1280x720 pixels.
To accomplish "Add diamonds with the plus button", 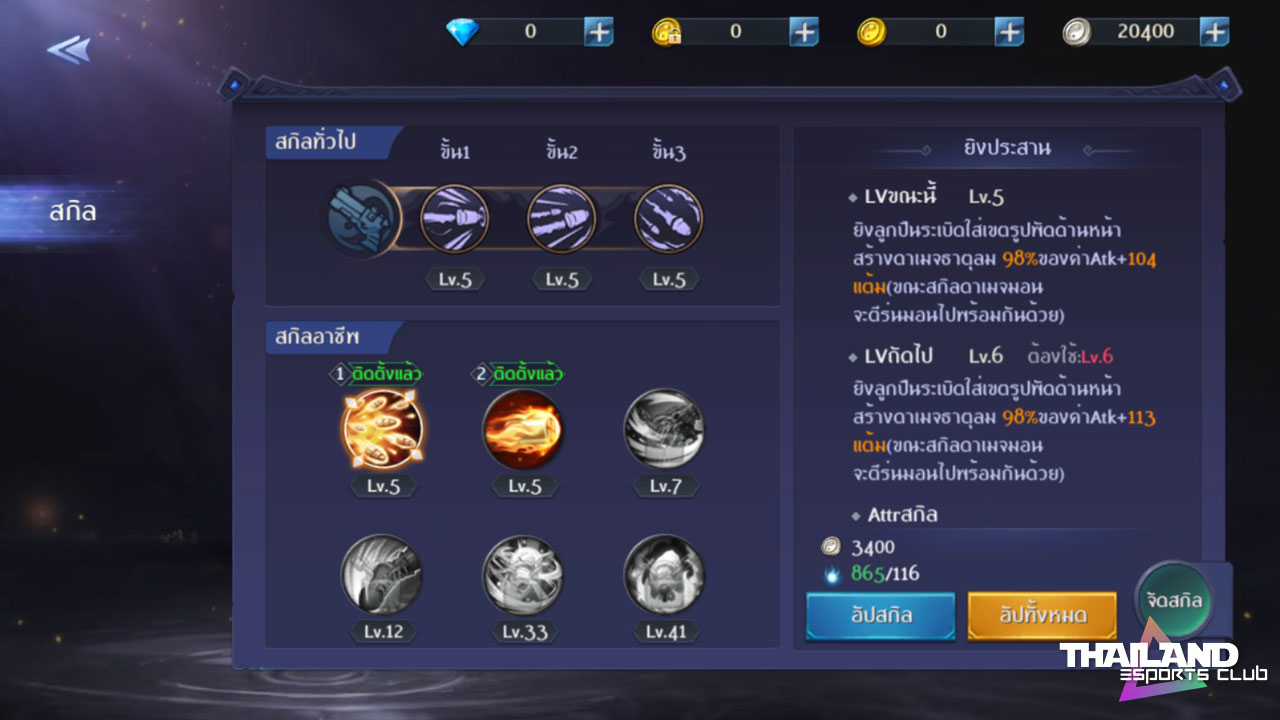I will click(599, 32).
